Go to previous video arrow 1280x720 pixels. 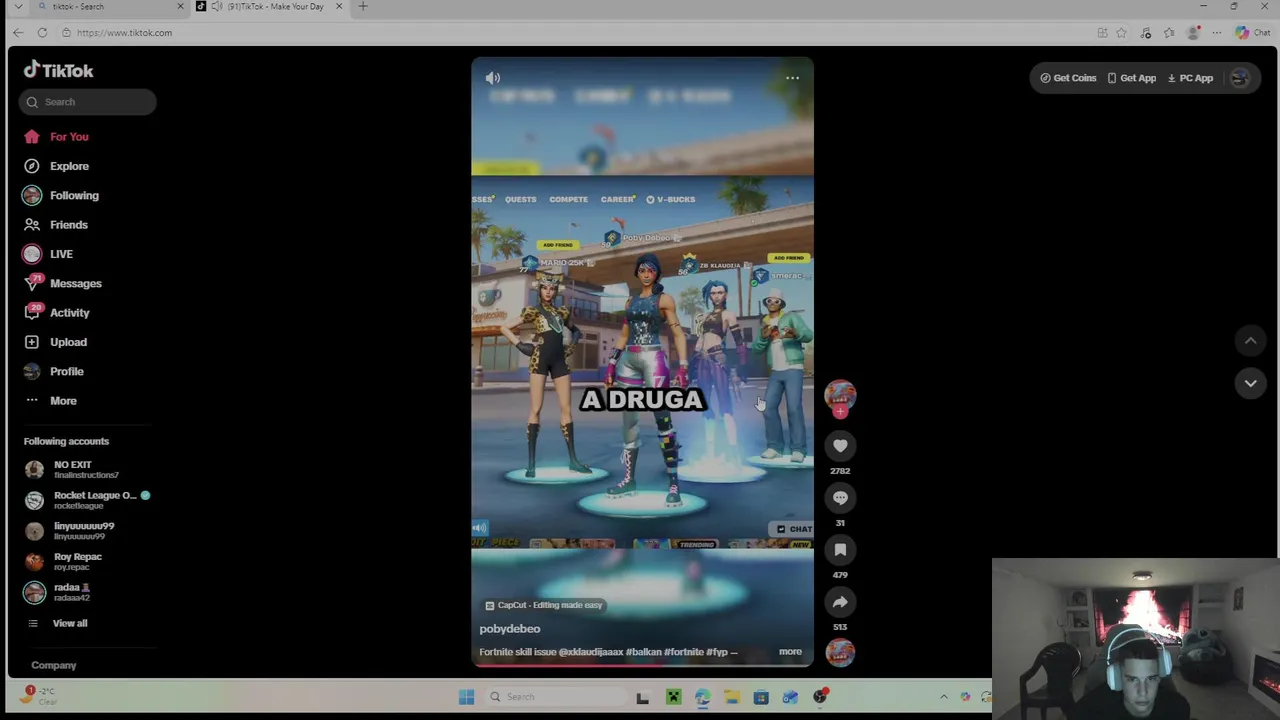pos(1250,341)
